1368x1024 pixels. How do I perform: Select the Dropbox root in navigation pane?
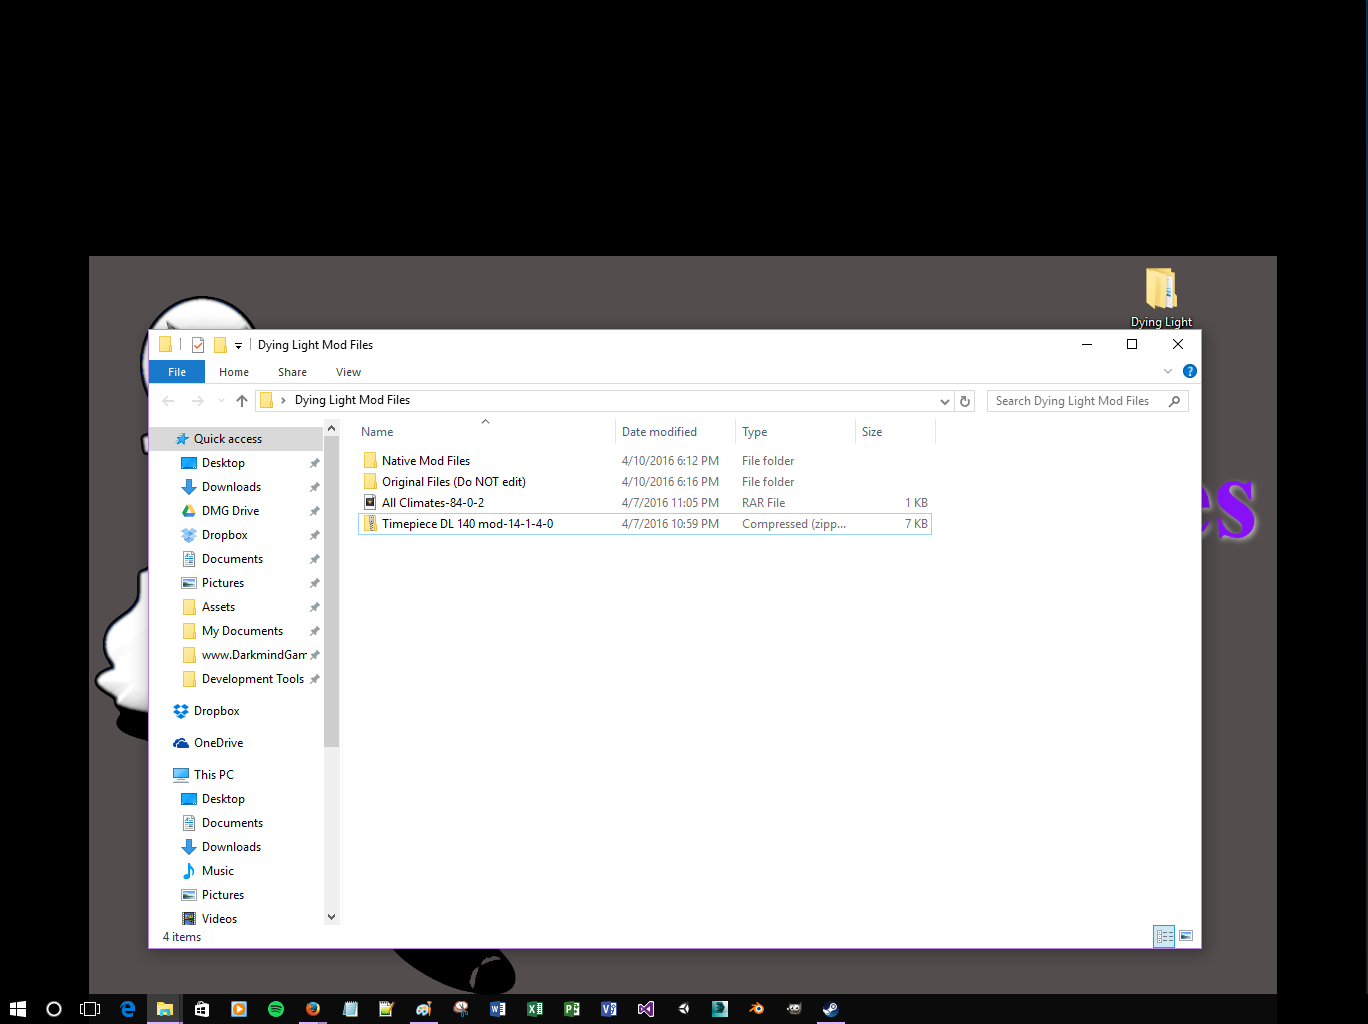point(216,711)
